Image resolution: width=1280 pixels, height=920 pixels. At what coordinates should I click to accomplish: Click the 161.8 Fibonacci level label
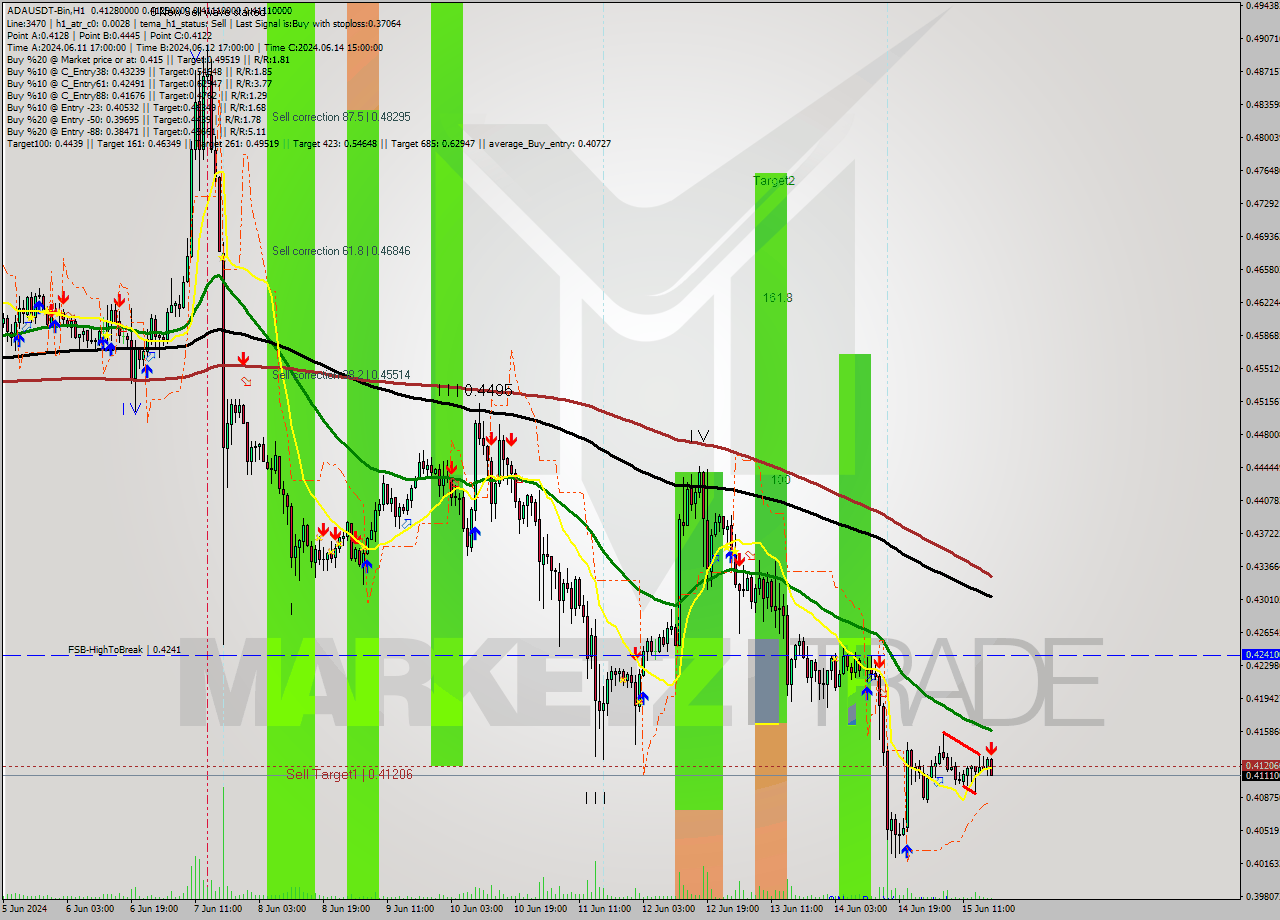tap(777, 298)
